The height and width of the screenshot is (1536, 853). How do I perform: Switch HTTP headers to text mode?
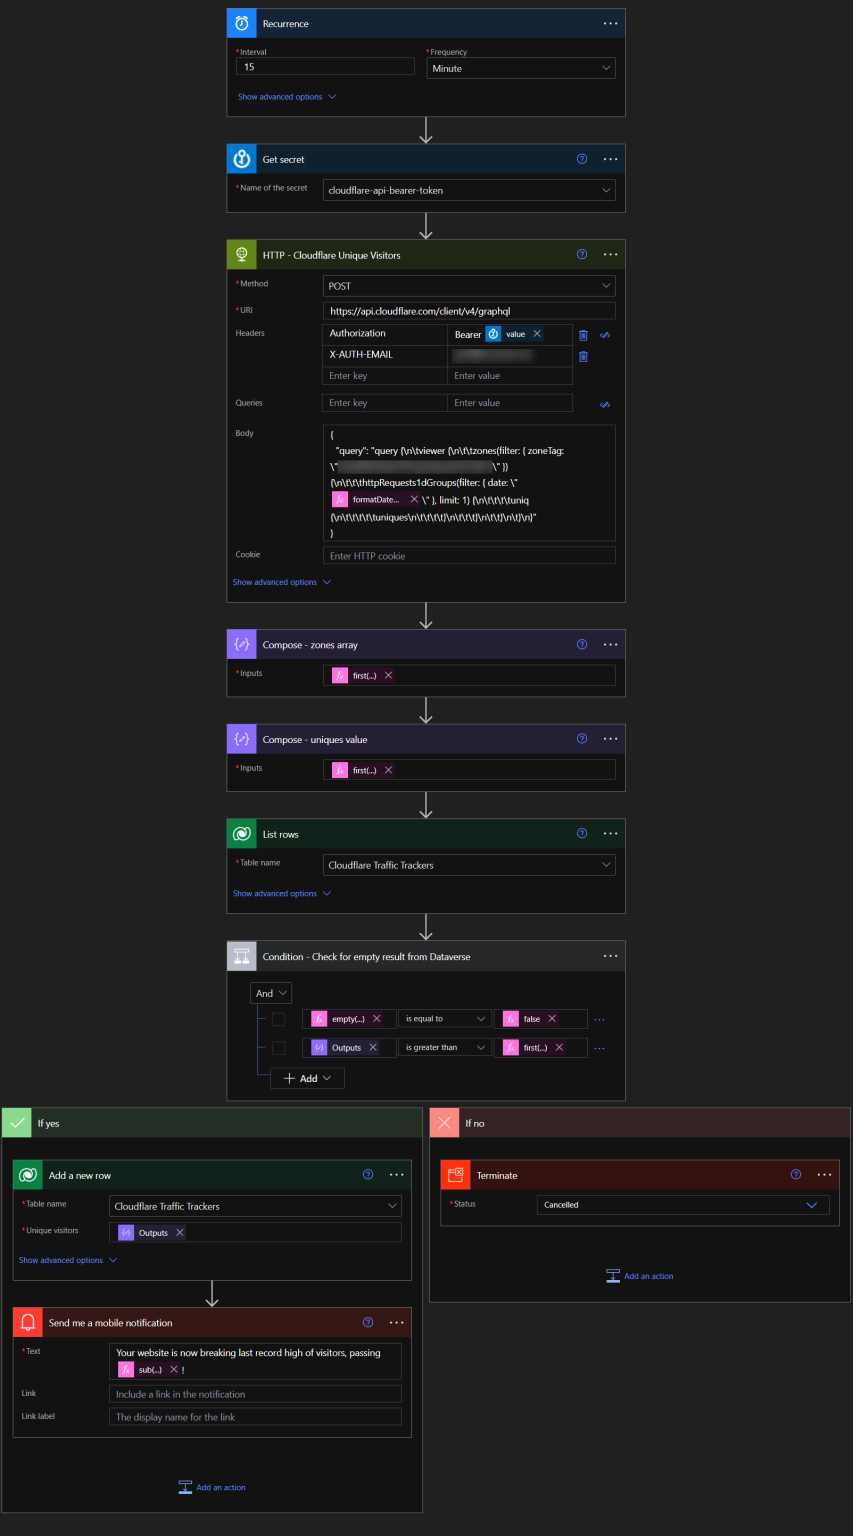pyautogui.click(x=605, y=334)
